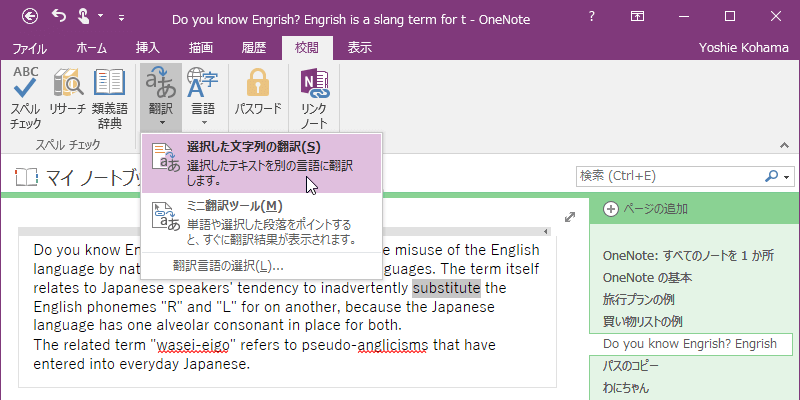Screen dimensions: 800x400
Task: Click Ribbon display options icon
Action: (637, 17)
